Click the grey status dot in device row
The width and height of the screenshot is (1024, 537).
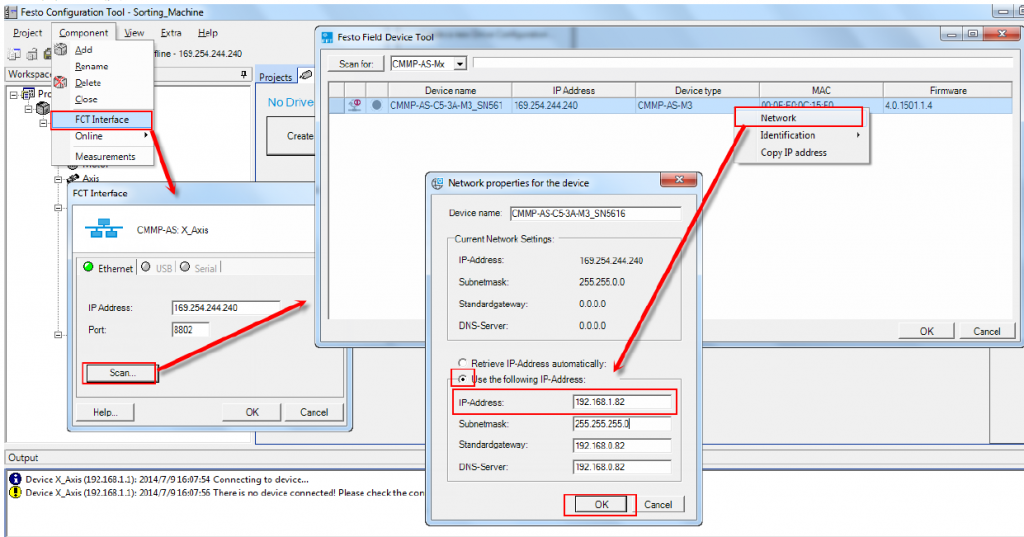point(377,105)
